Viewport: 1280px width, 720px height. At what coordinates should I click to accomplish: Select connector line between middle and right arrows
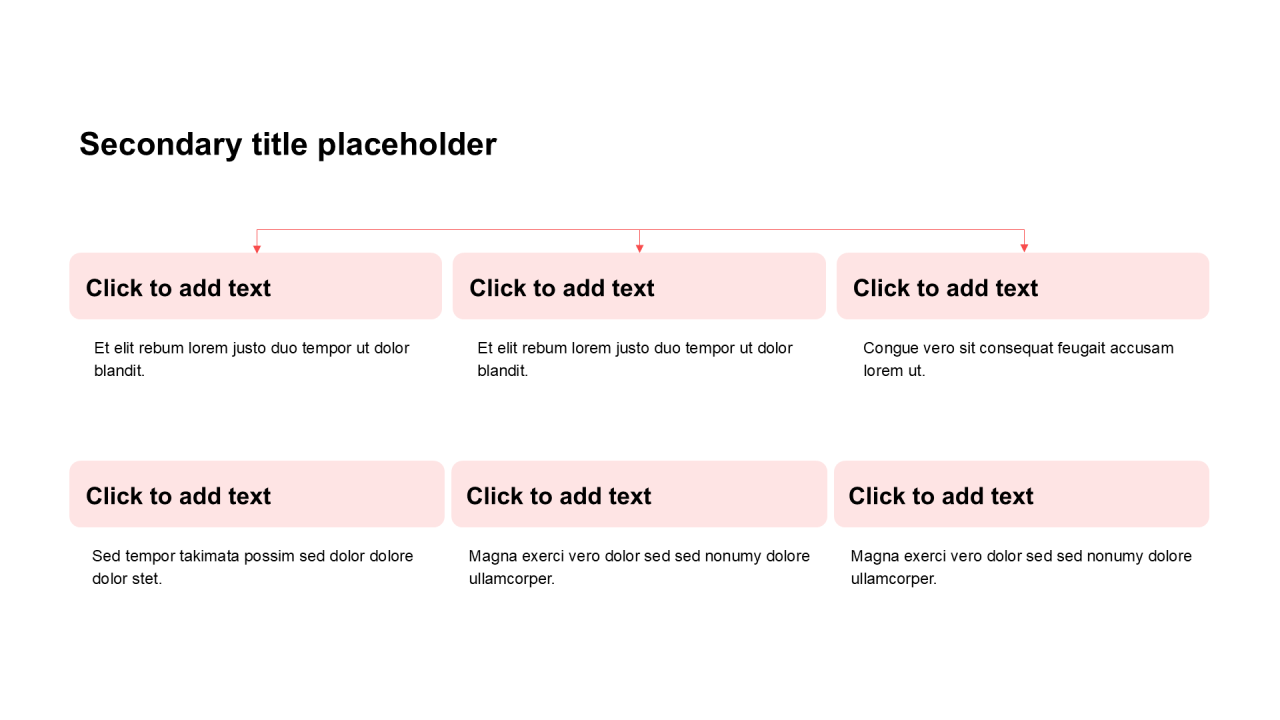click(832, 230)
